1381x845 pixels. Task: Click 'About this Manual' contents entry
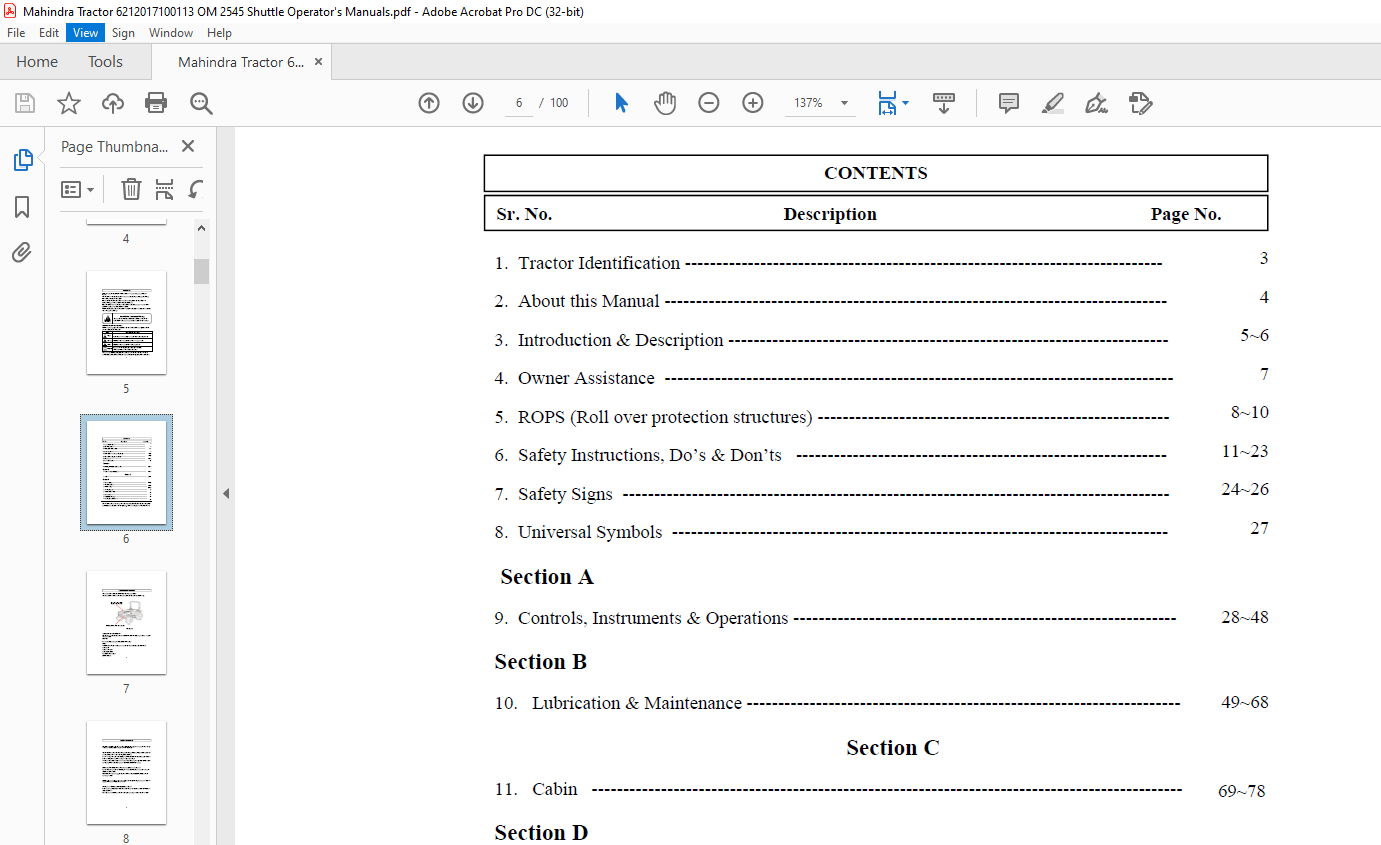(x=589, y=301)
